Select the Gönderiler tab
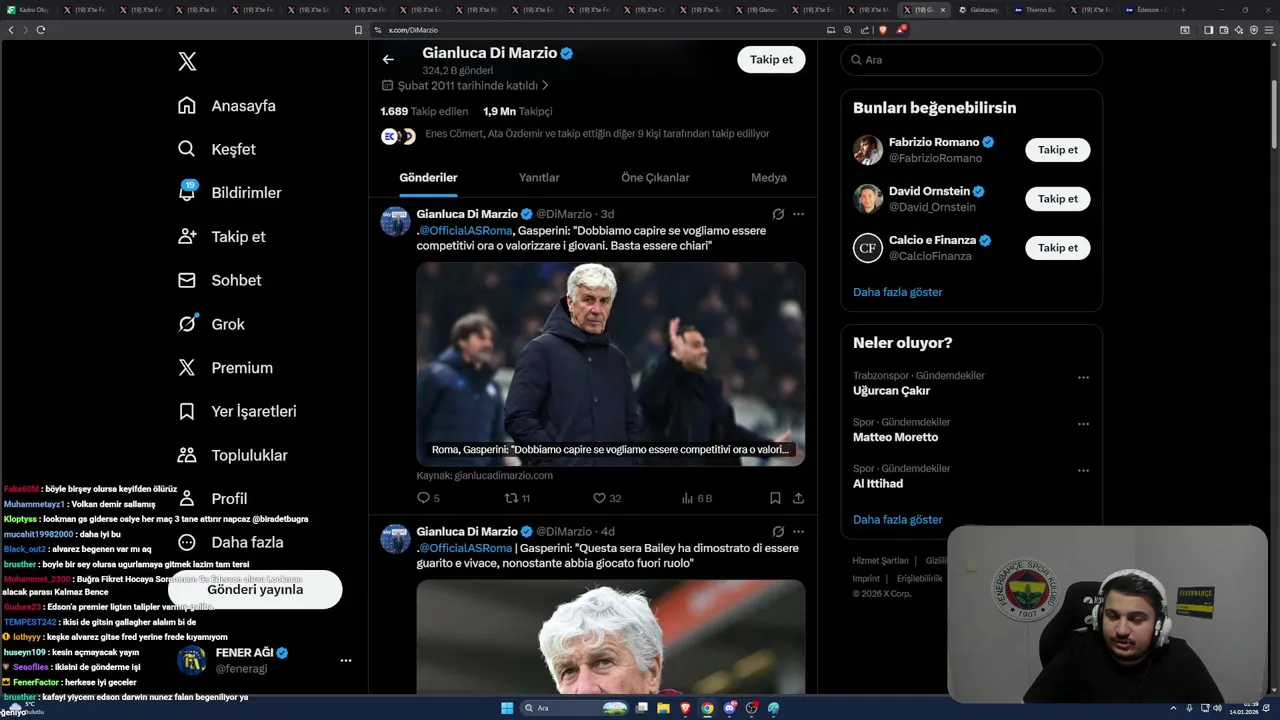Image resolution: width=1280 pixels, height=720 pixels. pyautogui.click(x=428, y=177)
